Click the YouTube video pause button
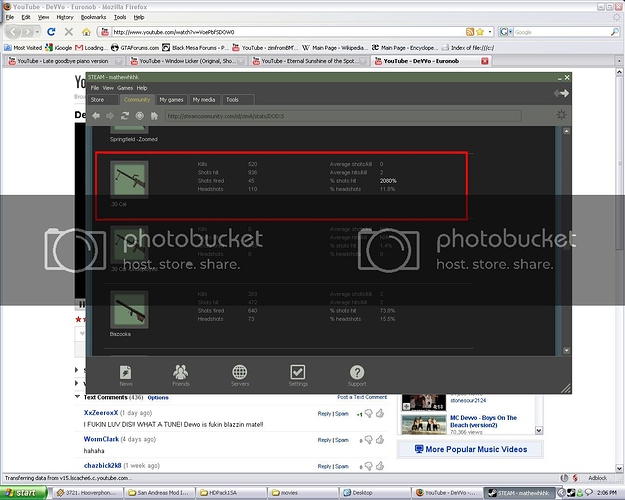 coord(81,305)
